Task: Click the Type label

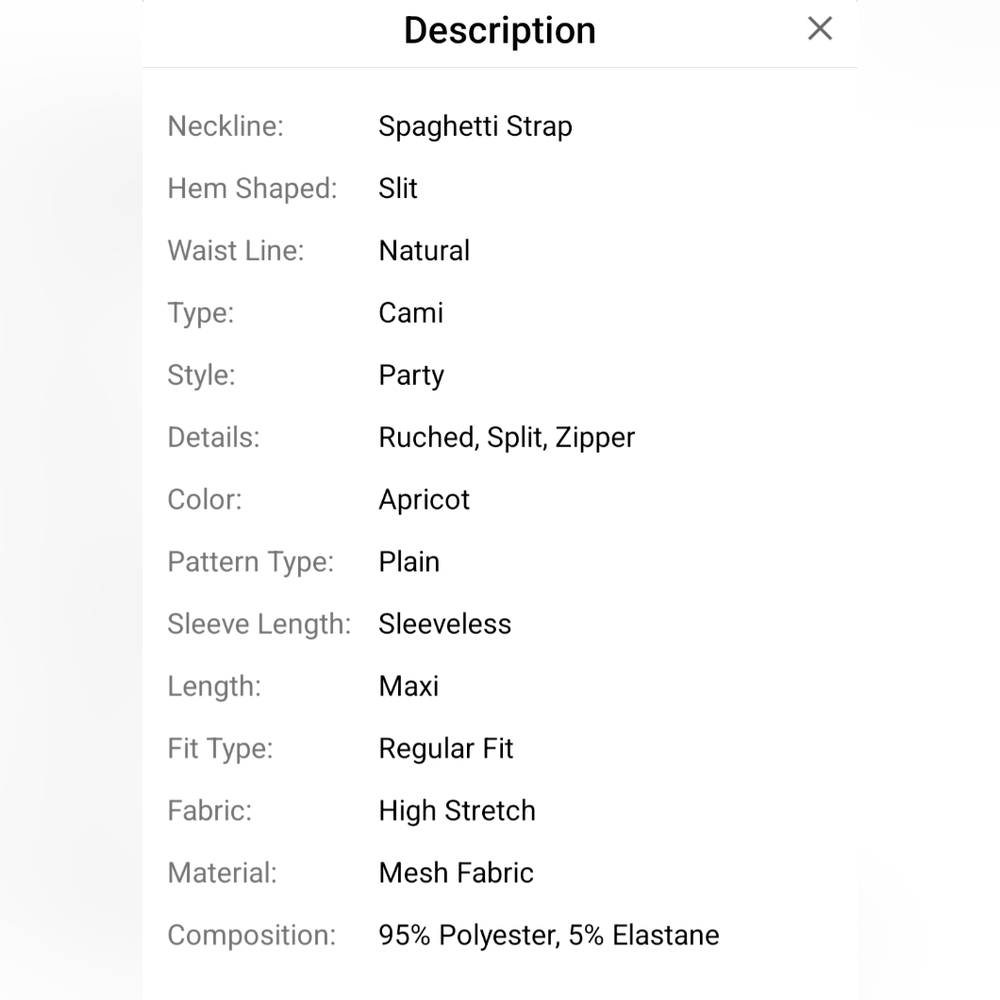Action: 200,313
